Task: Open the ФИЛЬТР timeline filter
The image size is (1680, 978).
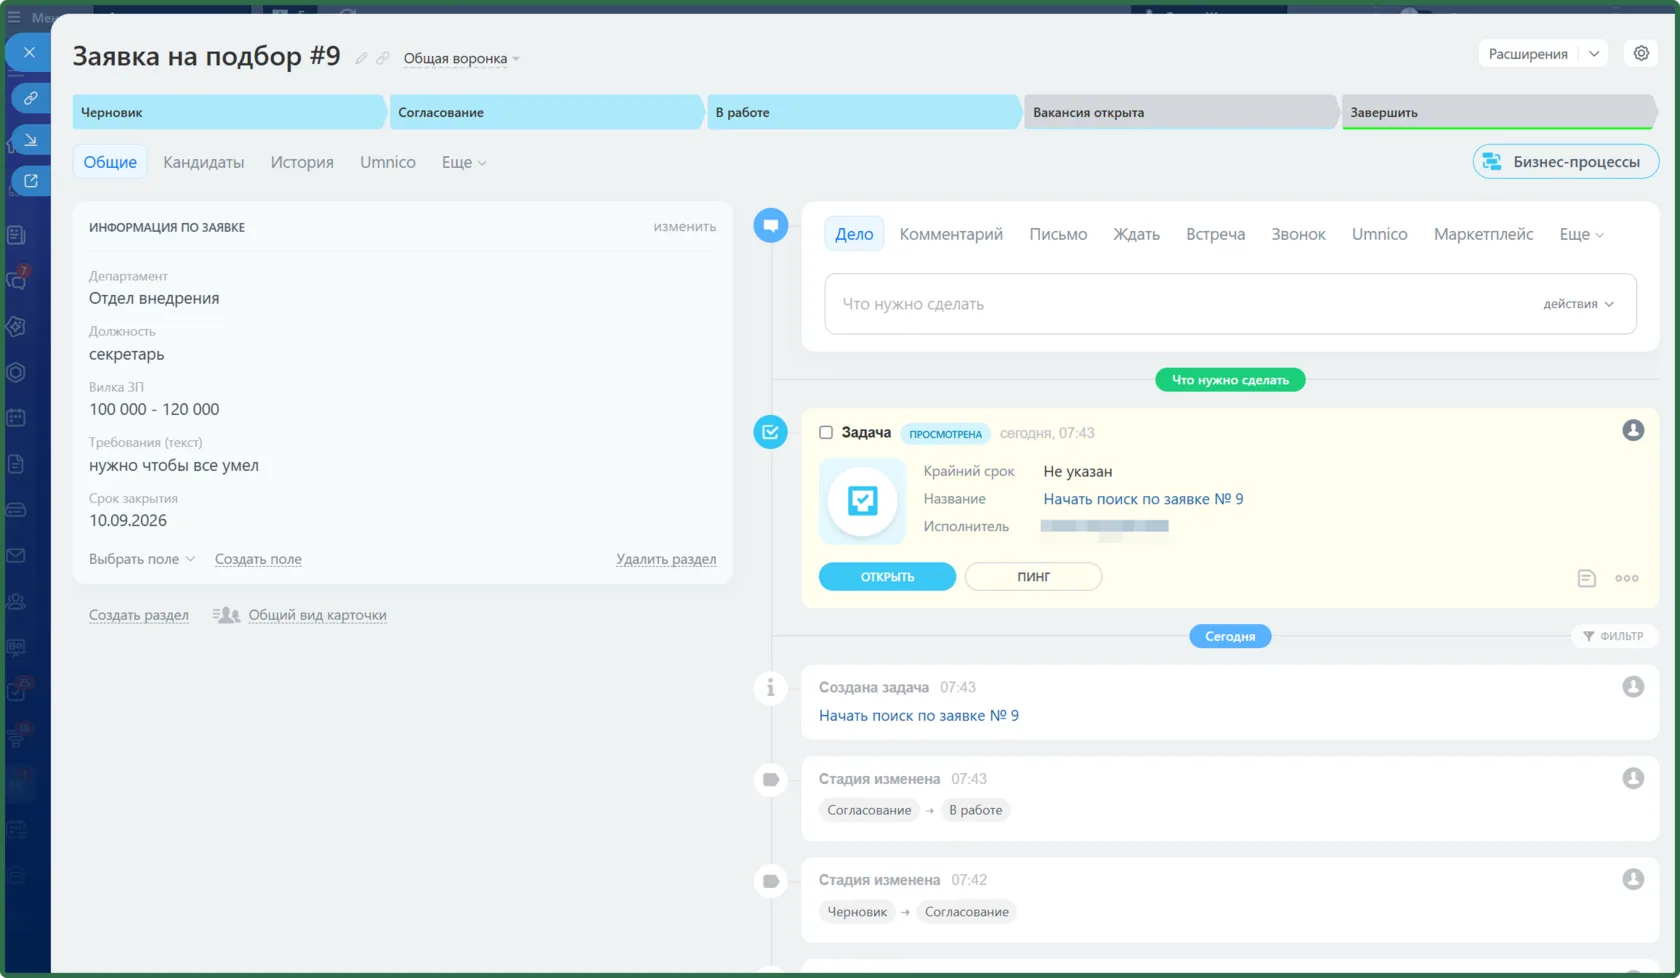Action: click(x=1614, y=636)
